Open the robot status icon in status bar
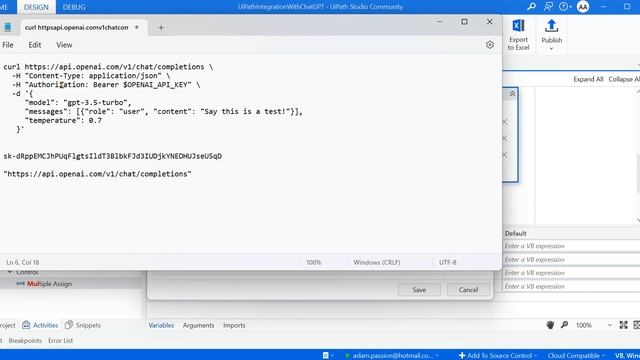This screenshot has width=640, height=360. pos(326,356)
